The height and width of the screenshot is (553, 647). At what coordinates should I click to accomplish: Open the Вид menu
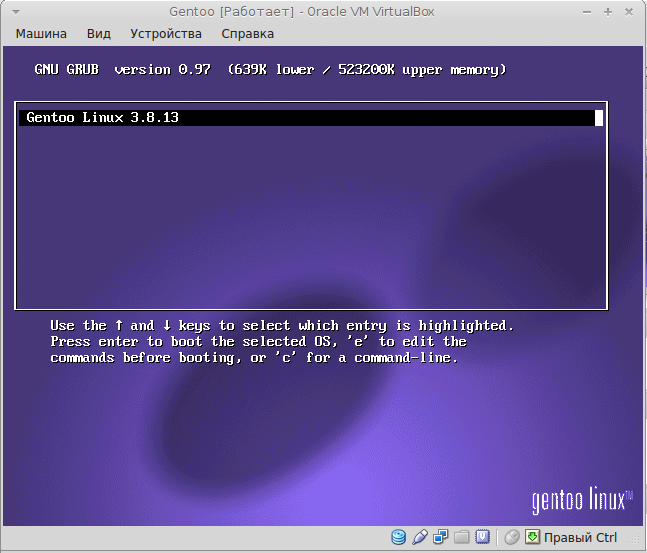tap(99, 33)
